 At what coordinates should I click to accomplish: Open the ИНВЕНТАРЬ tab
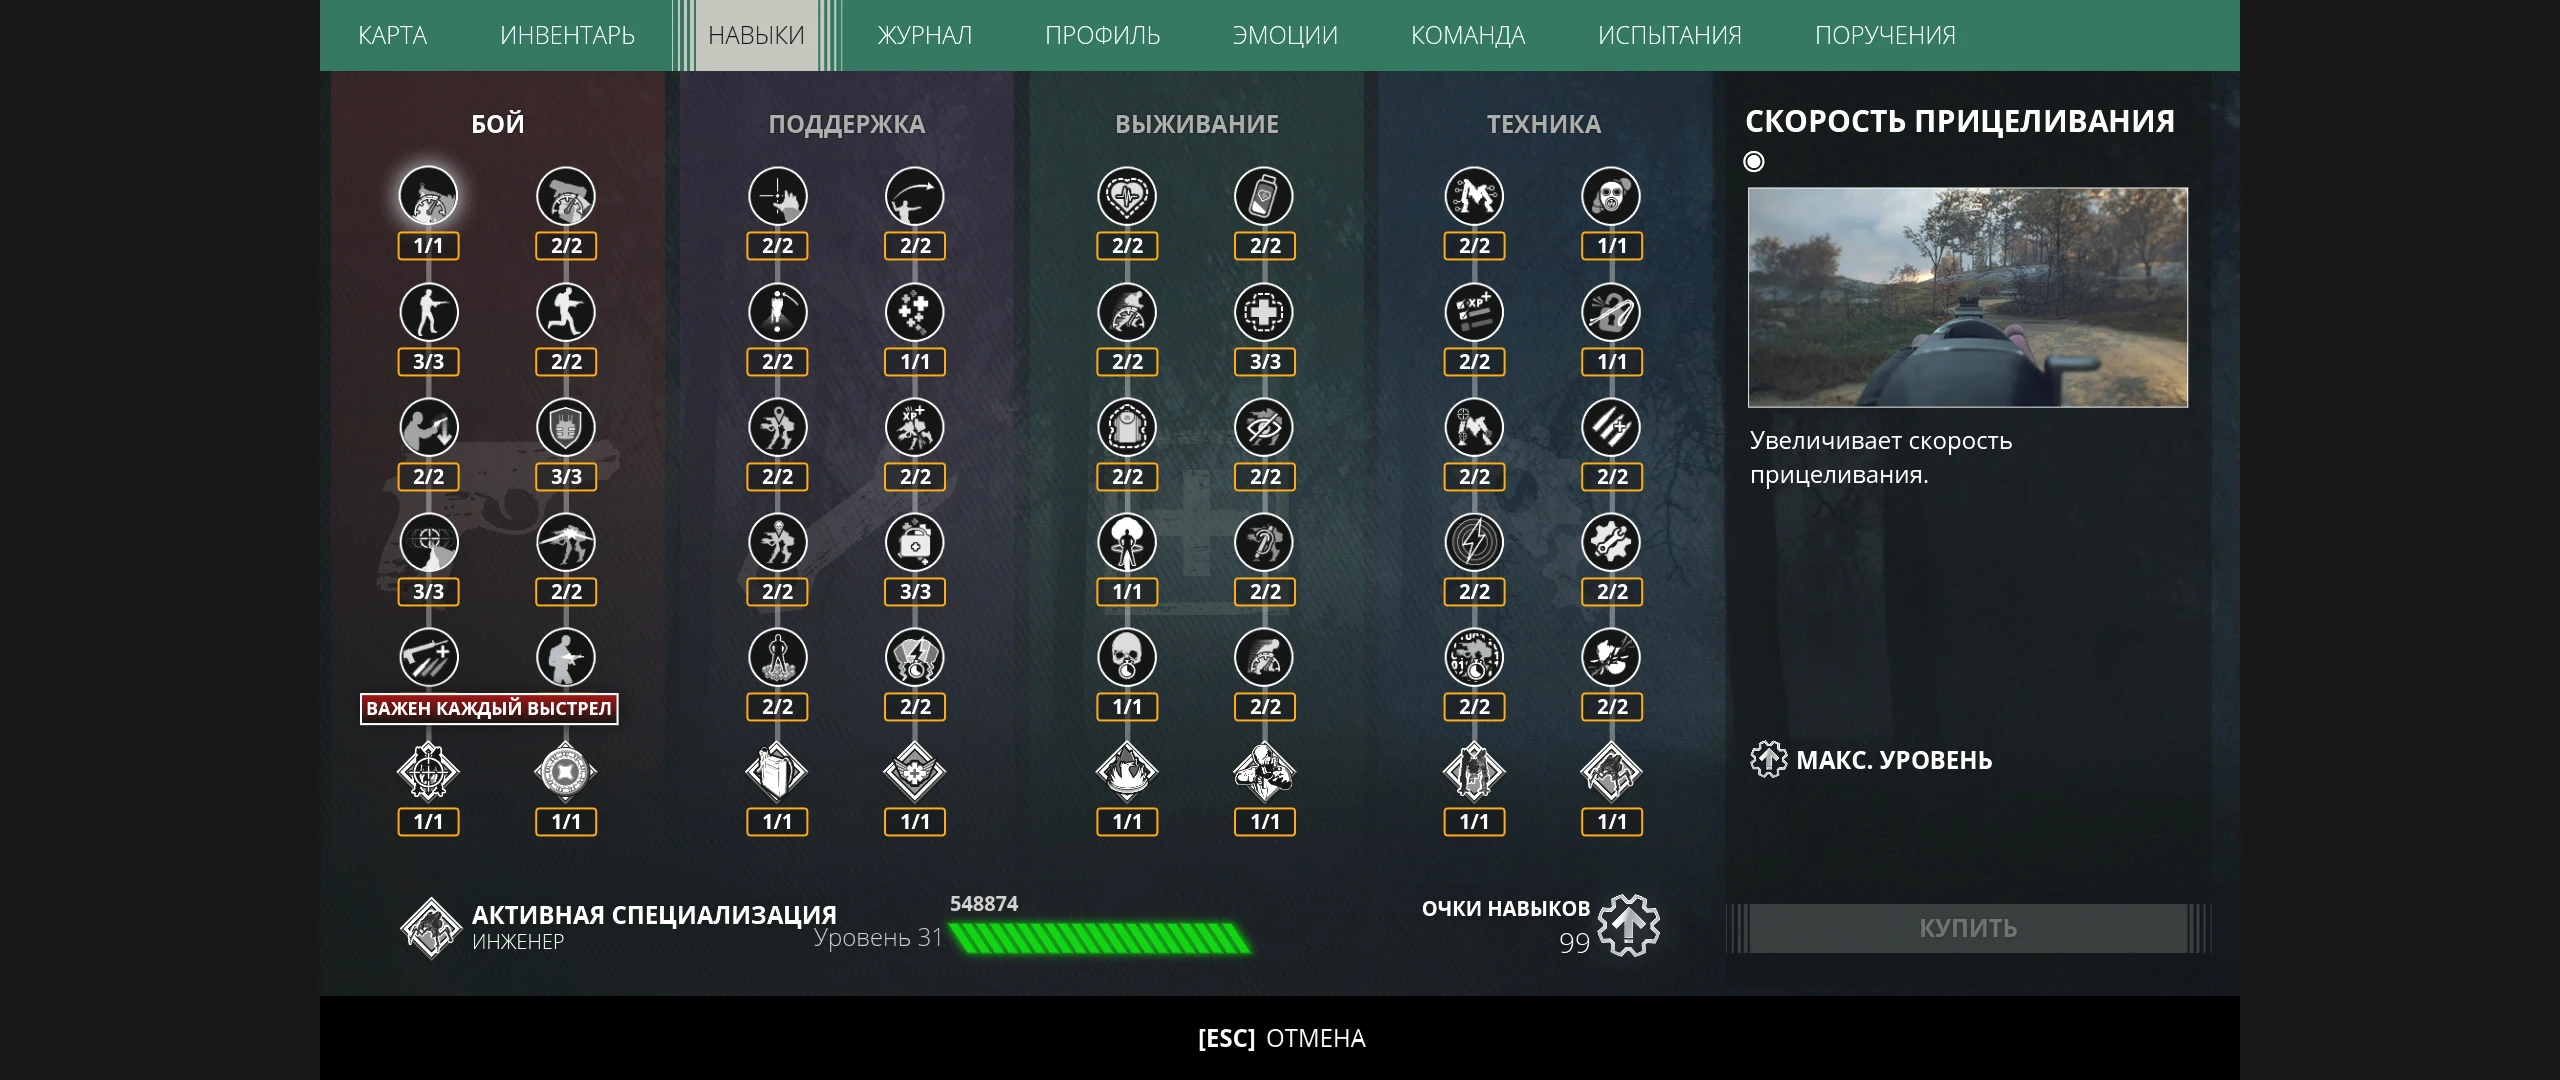[x=567, y=36]
